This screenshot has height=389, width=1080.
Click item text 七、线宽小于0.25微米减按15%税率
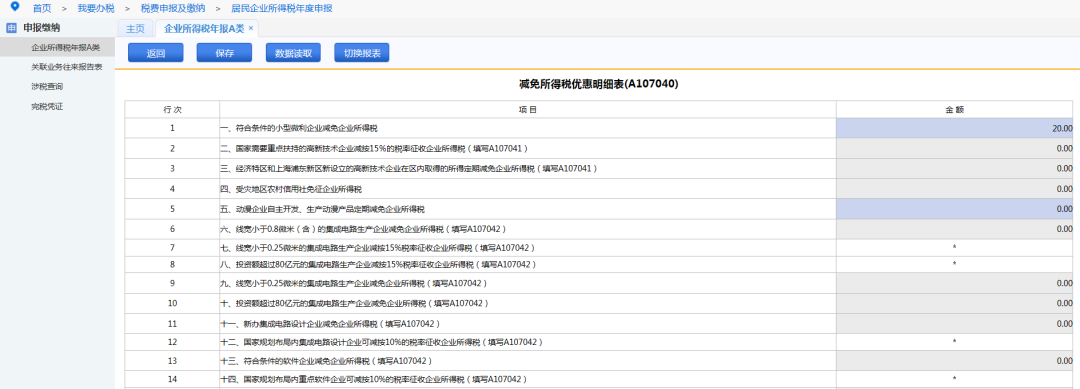coord(377,247)
